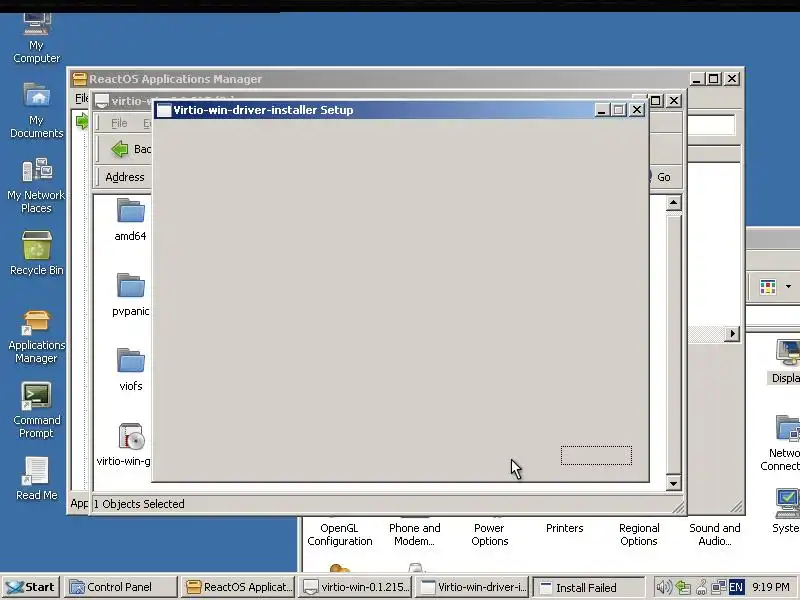Open Network Connections in Control Panel

click(x=782, y=443)
